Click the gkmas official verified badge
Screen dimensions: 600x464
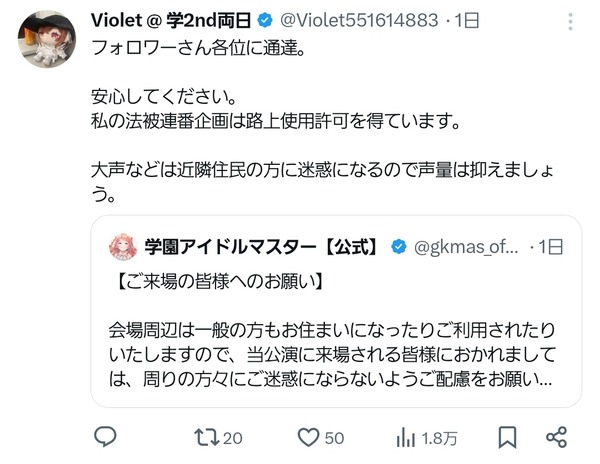click(399, 247)
